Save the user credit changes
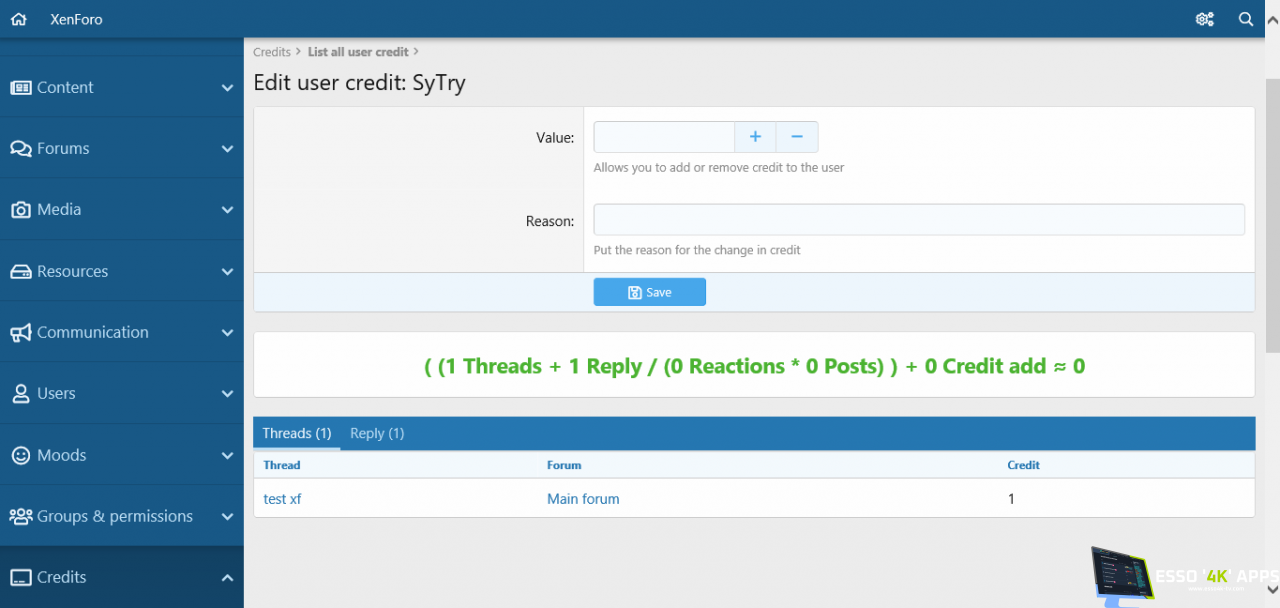 649,292
